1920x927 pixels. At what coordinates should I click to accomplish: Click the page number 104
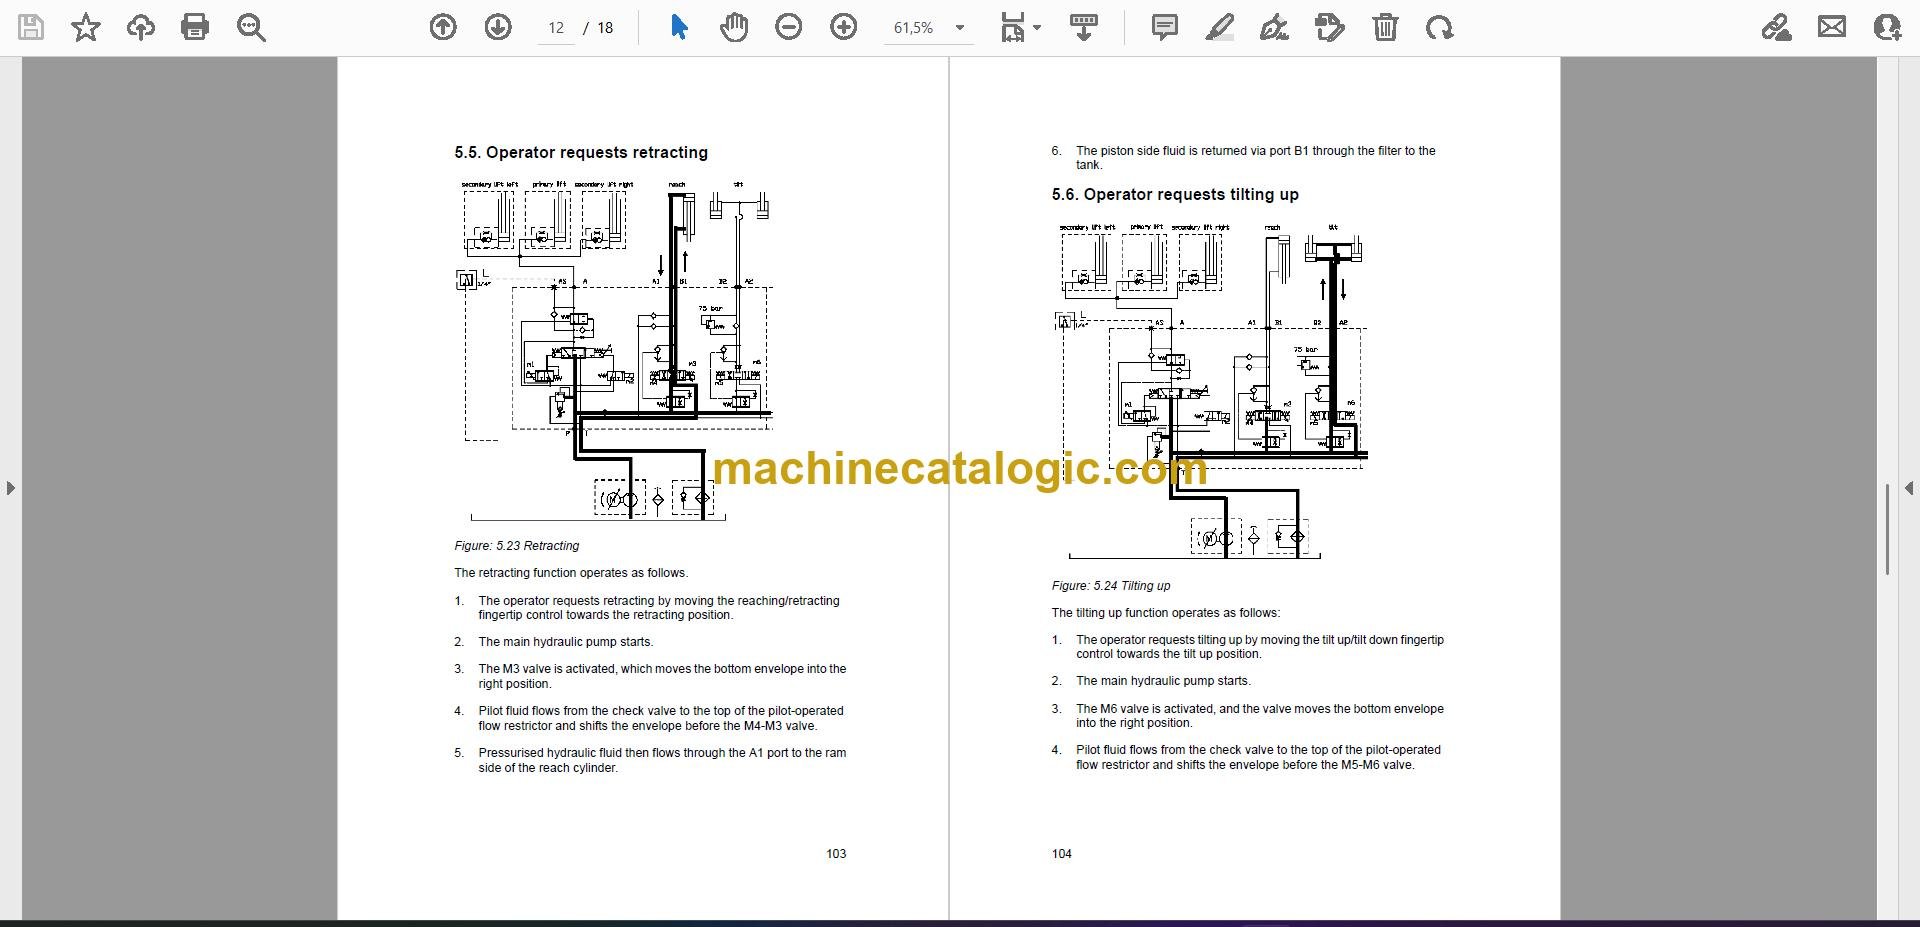pyautogui.click(x=1062, y=854)
